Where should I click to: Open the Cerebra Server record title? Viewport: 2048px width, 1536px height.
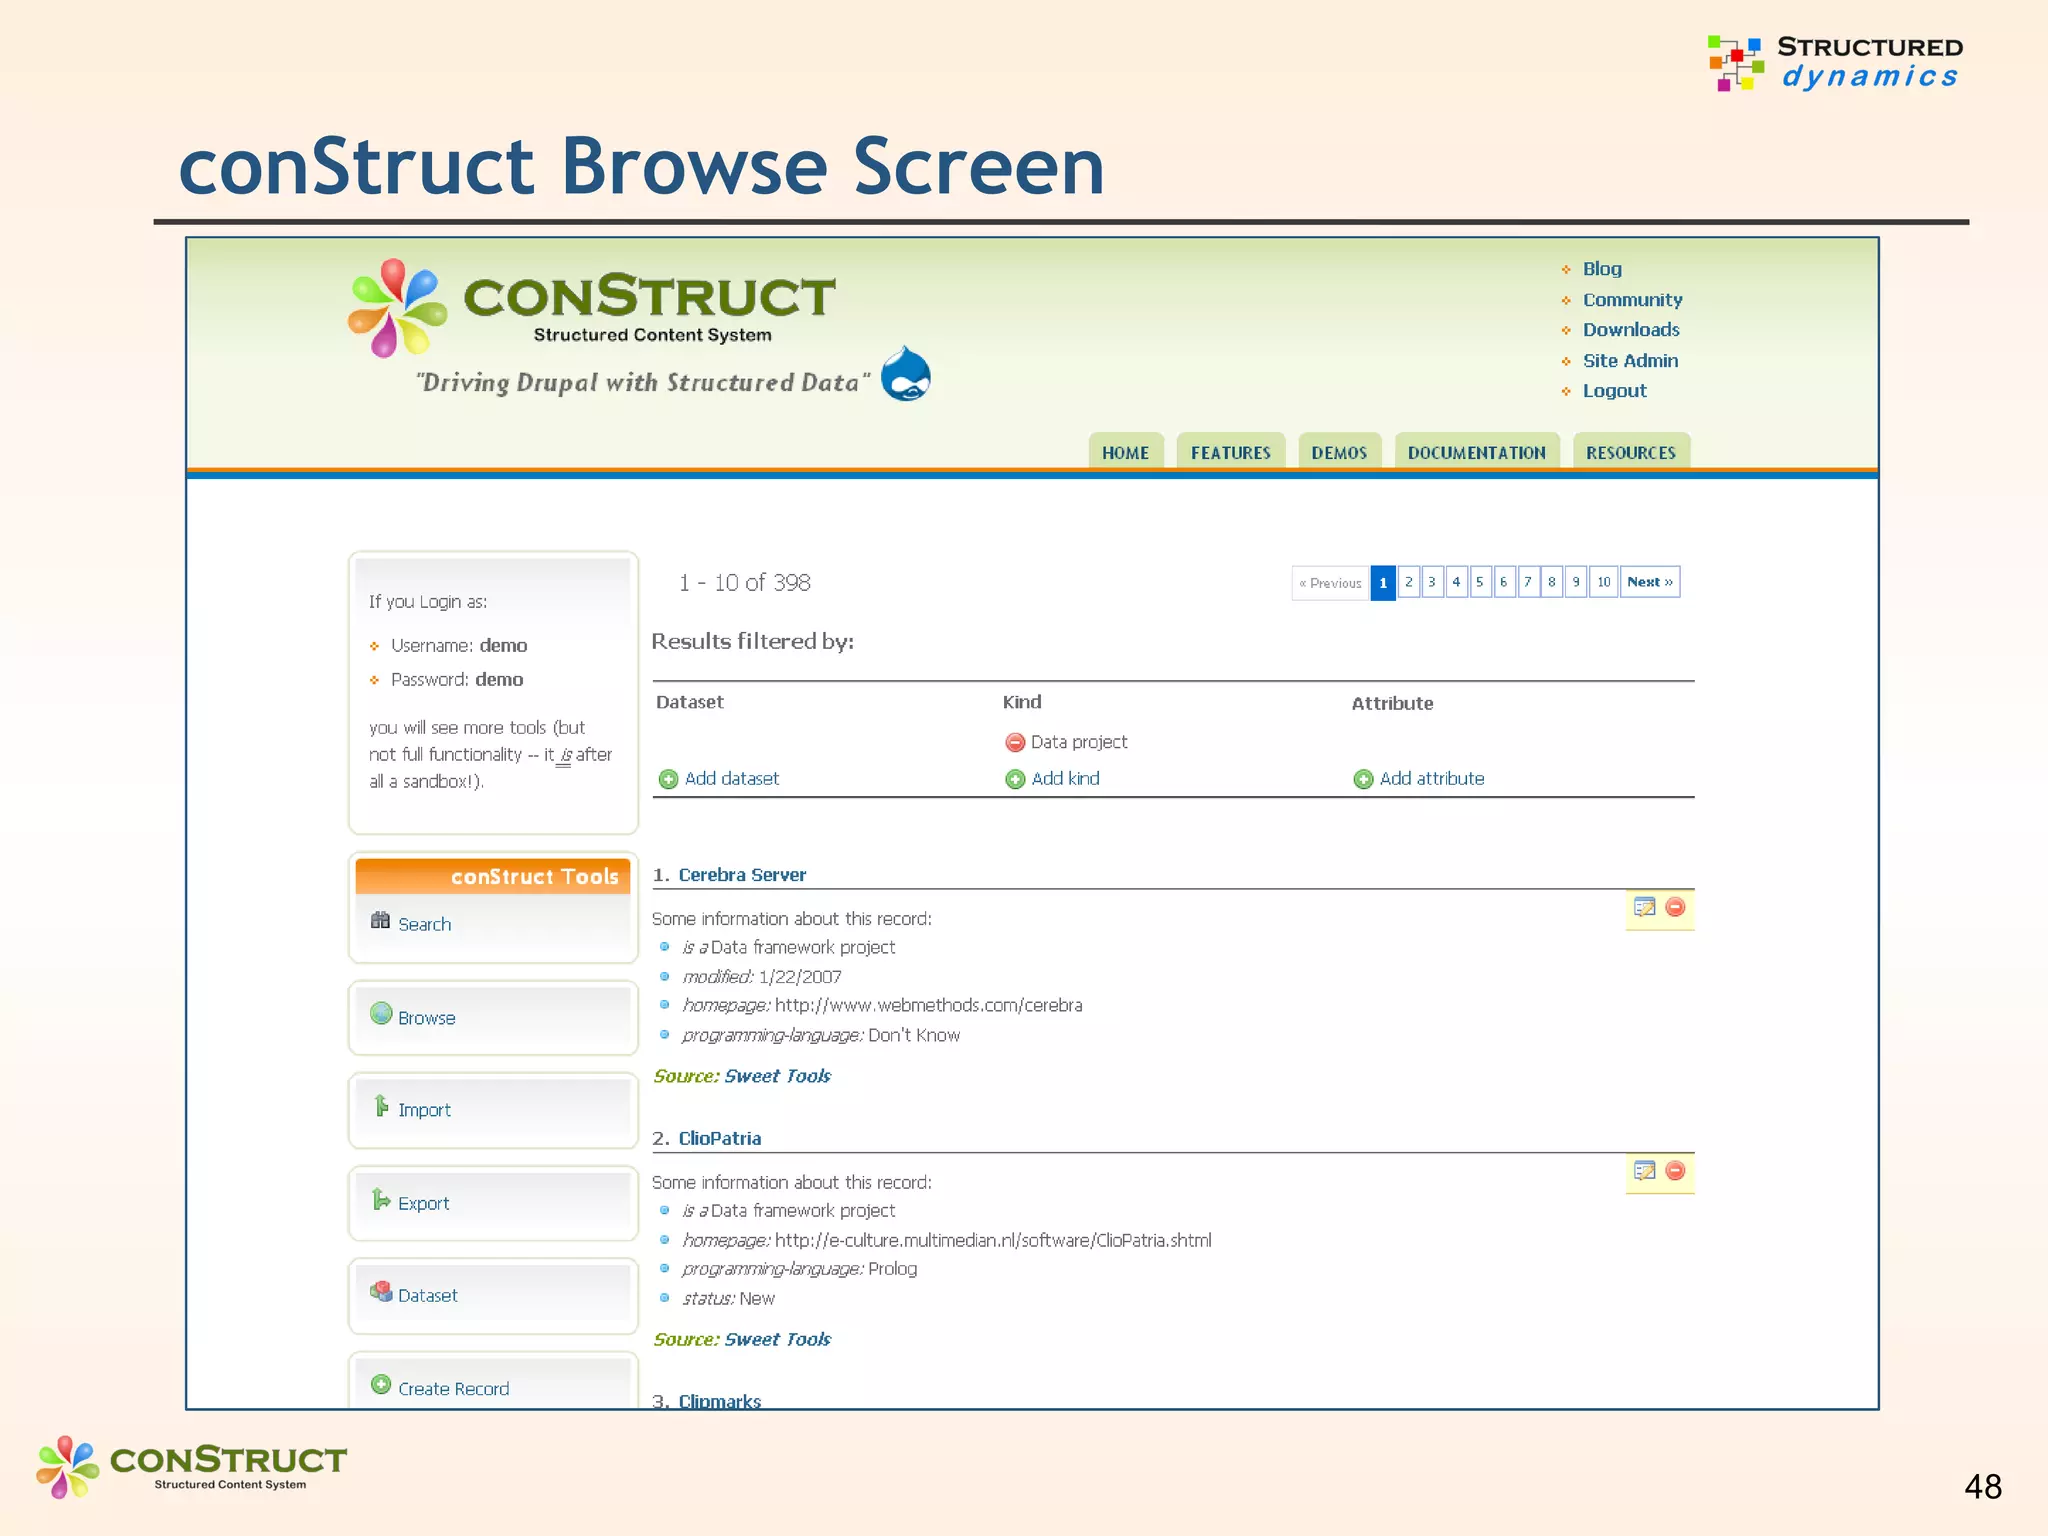[742, 875]
